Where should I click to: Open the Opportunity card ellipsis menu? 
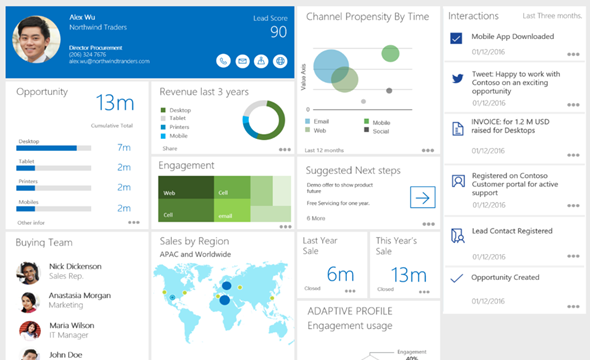(134, 222)
